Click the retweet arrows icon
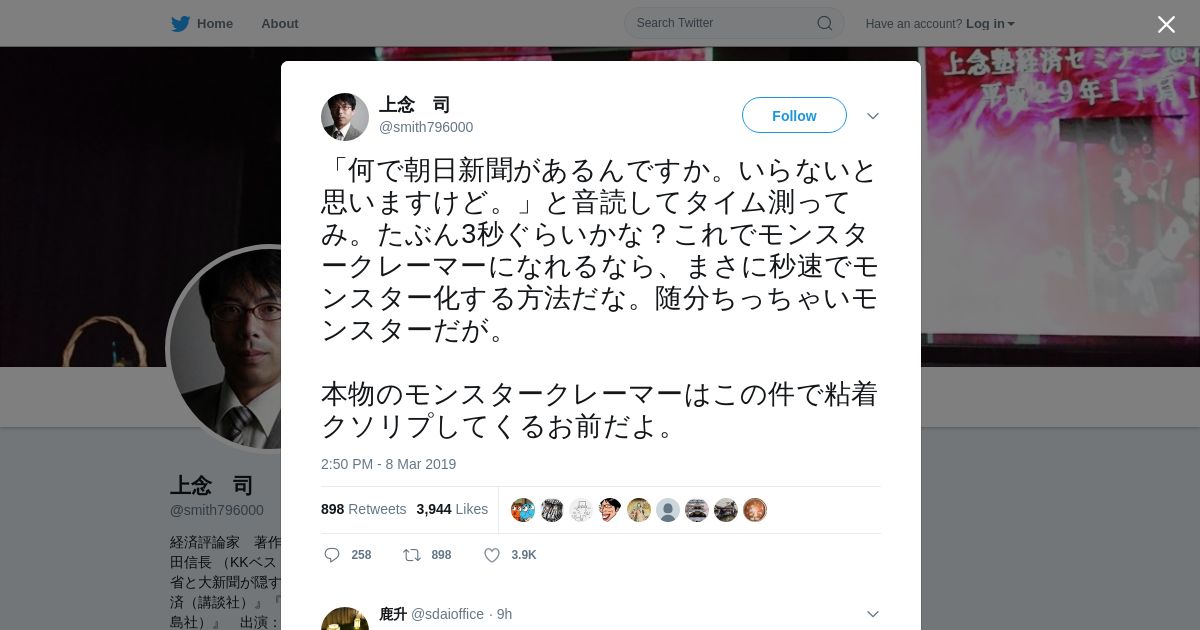This screenshot has height=630, width=1200. click(x=411, y=555)
